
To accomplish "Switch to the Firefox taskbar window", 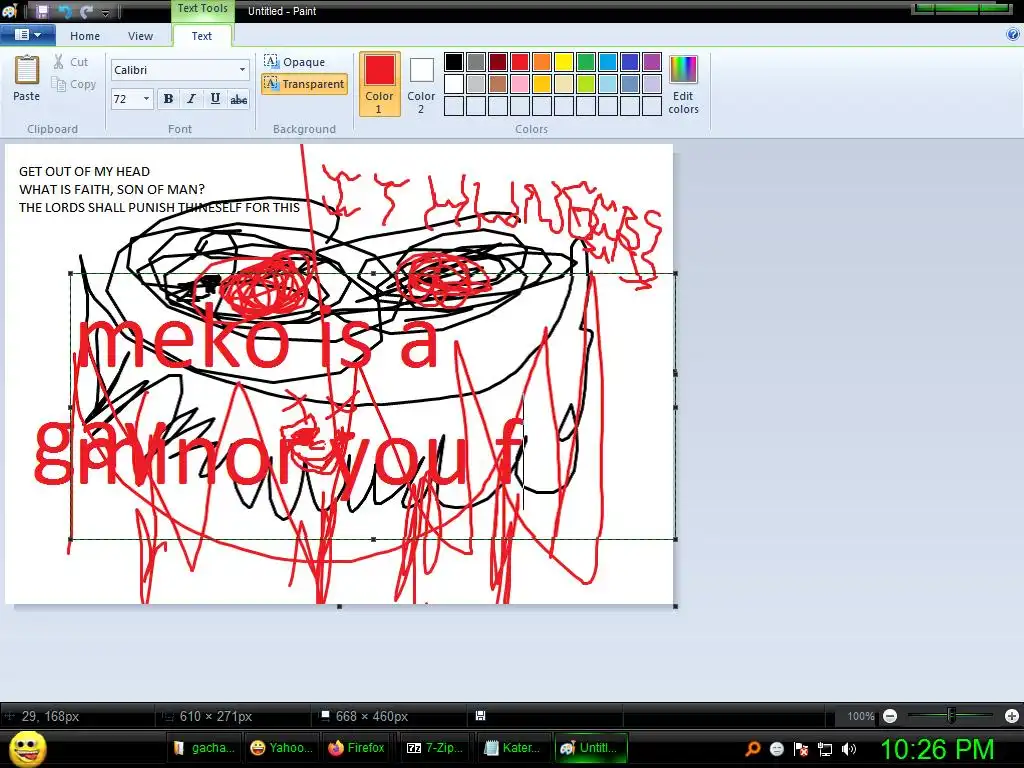I will point(358,748).
